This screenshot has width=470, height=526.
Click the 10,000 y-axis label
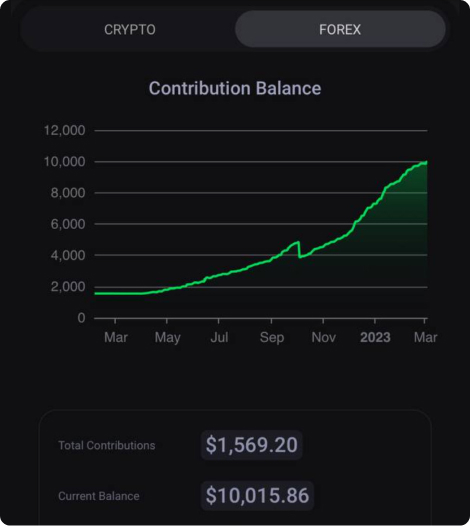[x=65, y=162]
